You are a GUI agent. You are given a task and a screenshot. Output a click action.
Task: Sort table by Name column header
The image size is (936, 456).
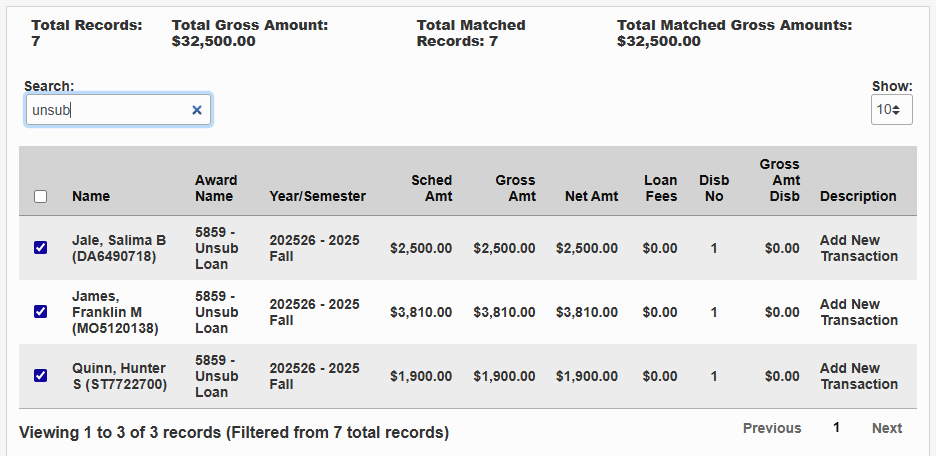click(91, 197)
